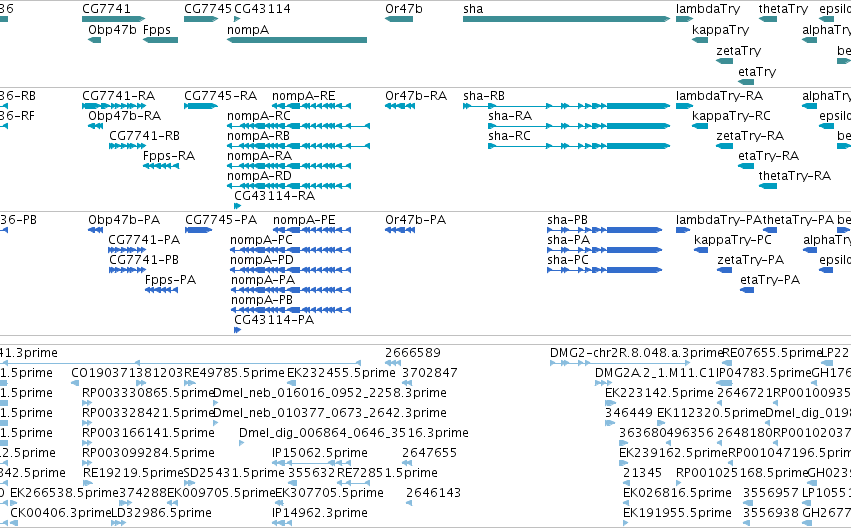Select transcript nompA-RC
Screen dimensions: 851x528
pyautogui.click(x=259, y=116)
